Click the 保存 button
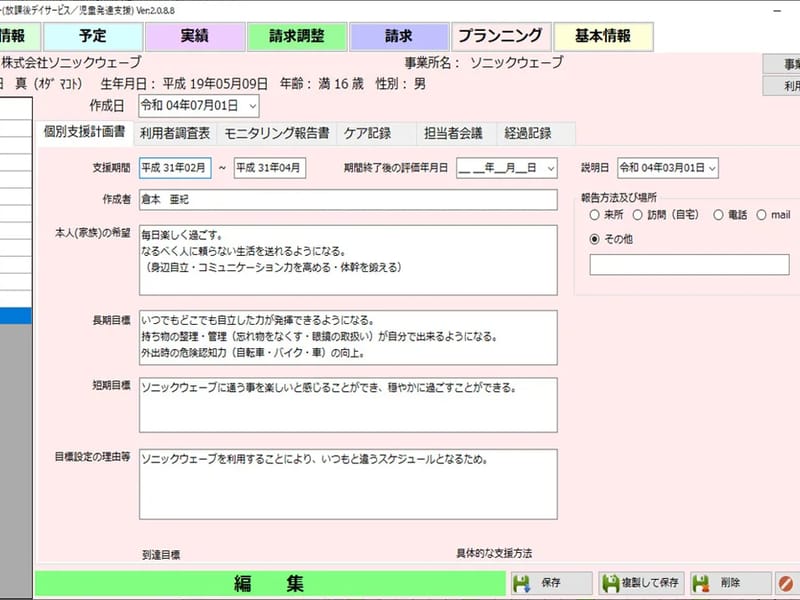Image resolution: width=800 pixels, height=600 pixels. [552, 583]
